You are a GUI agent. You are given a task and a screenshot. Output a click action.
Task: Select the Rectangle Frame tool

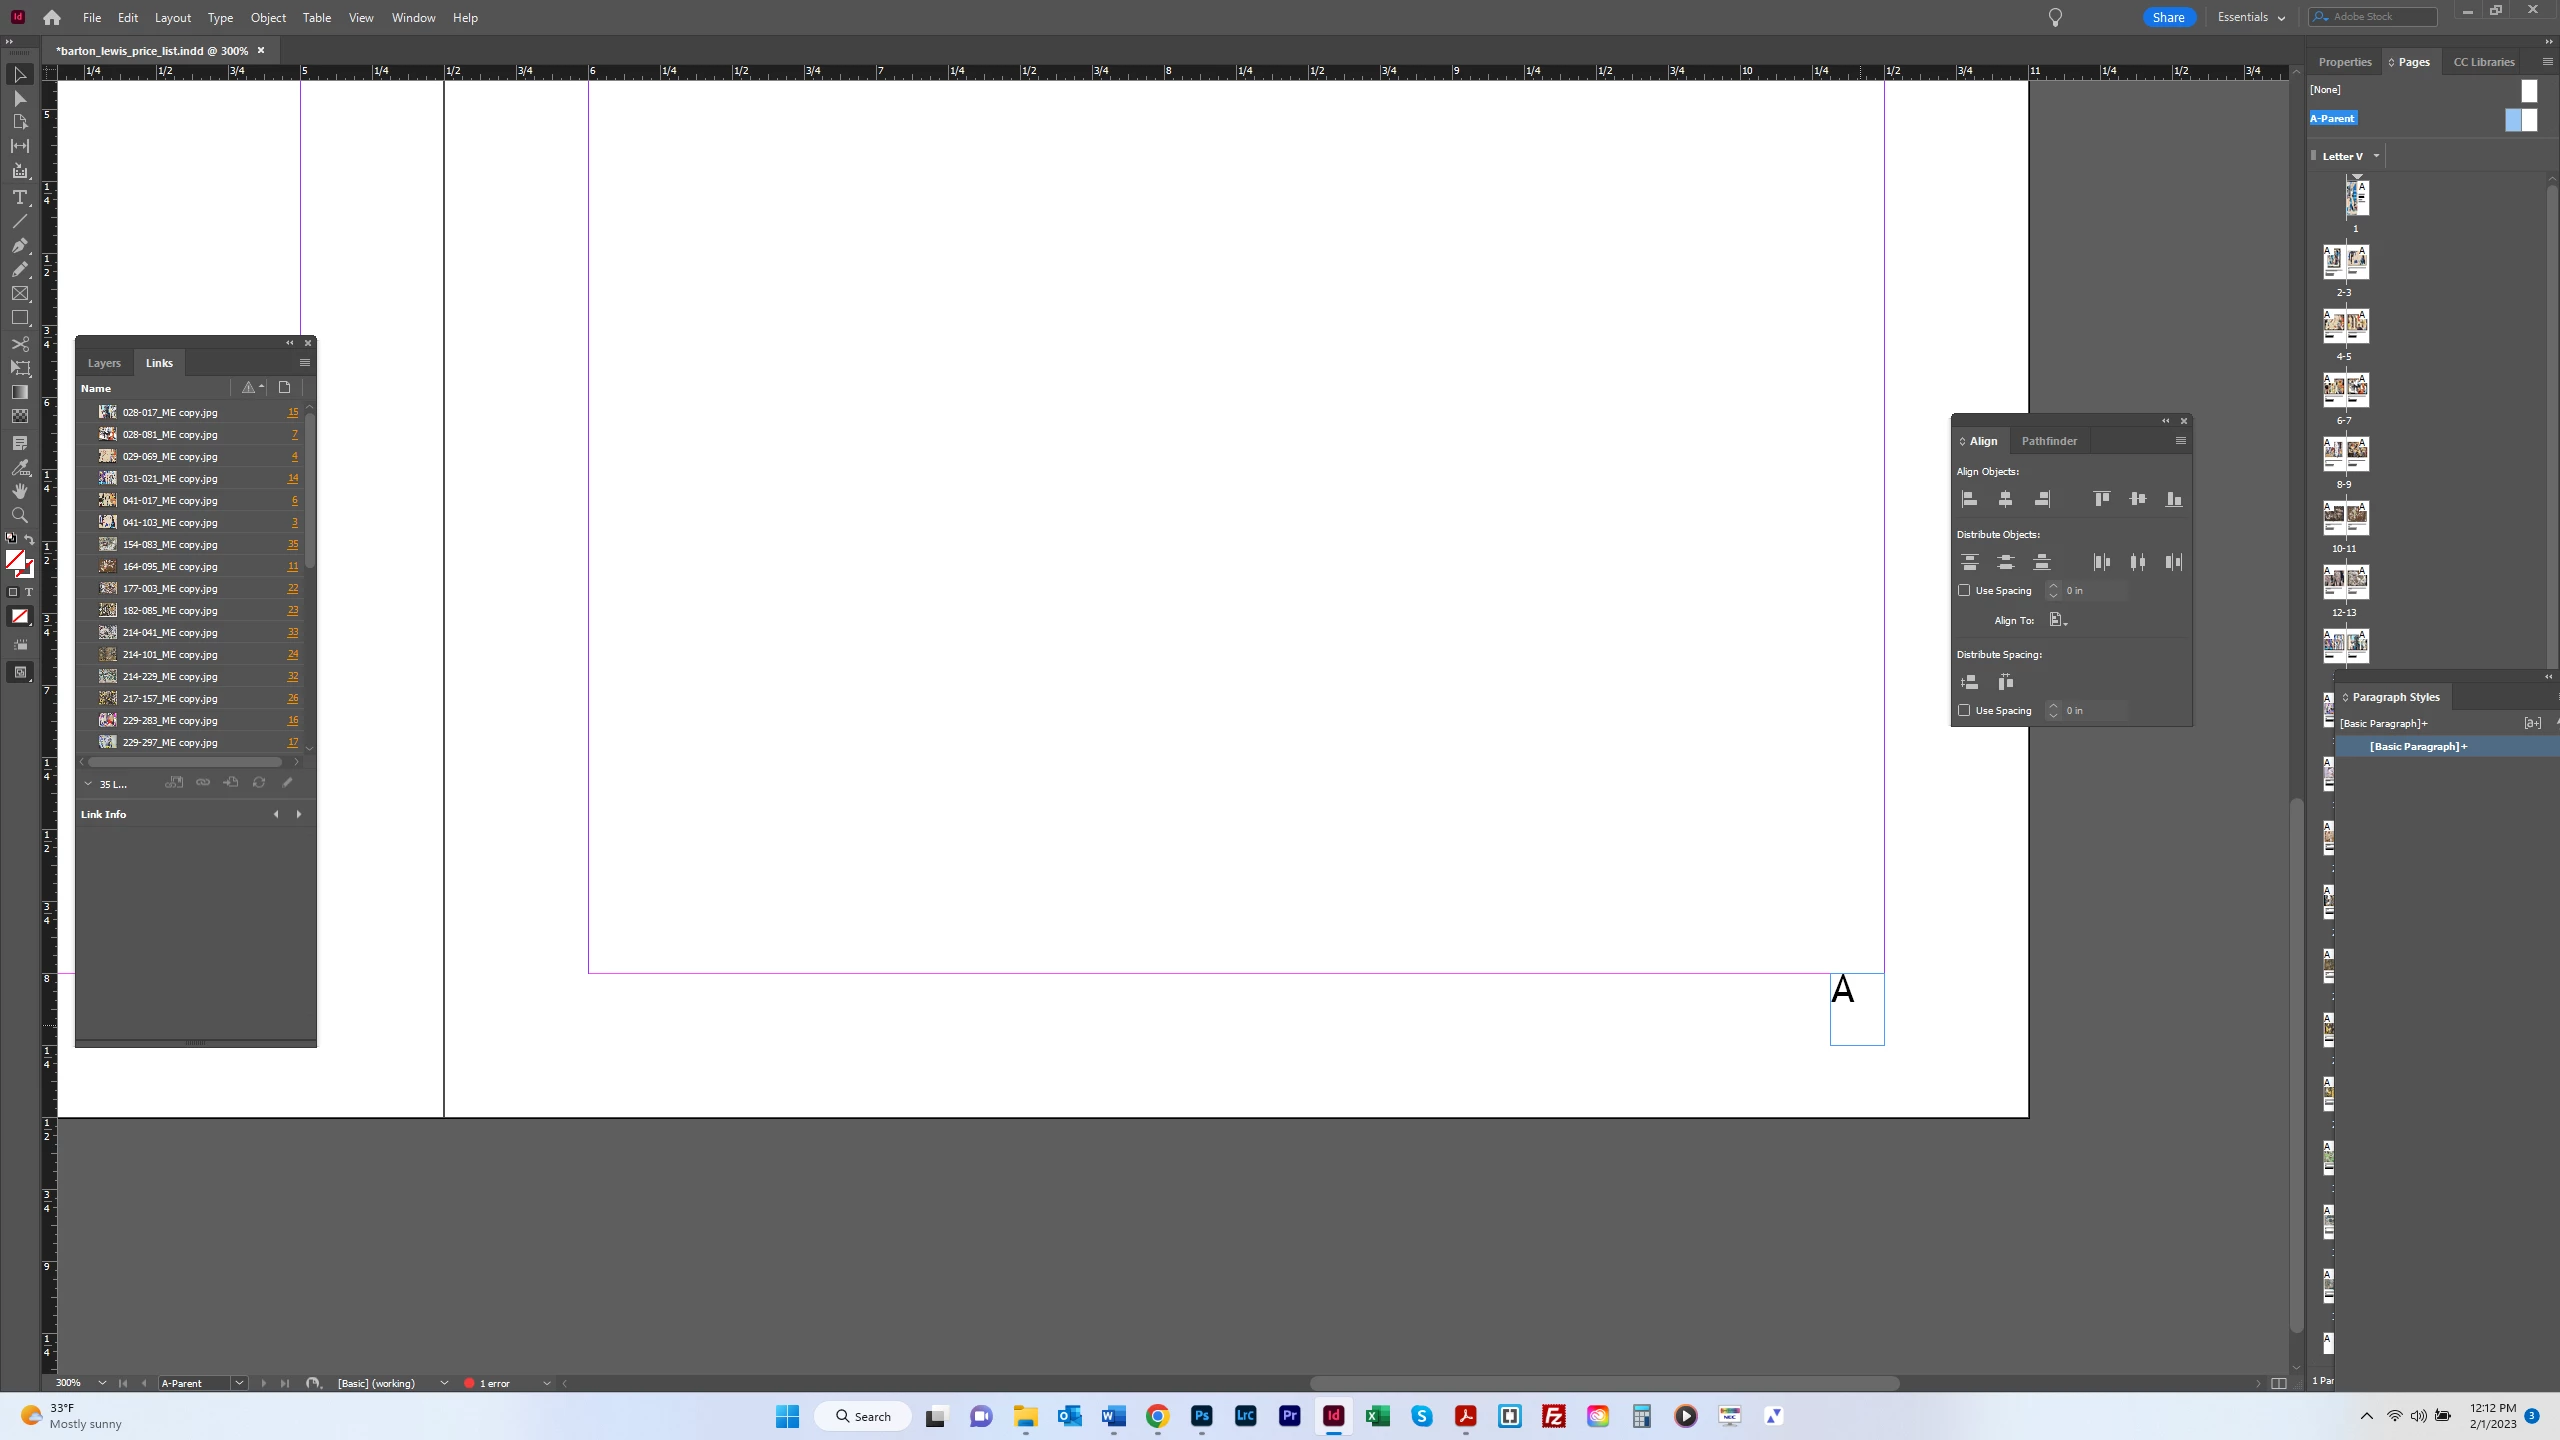pyautogui.click(x=19, y=294)
